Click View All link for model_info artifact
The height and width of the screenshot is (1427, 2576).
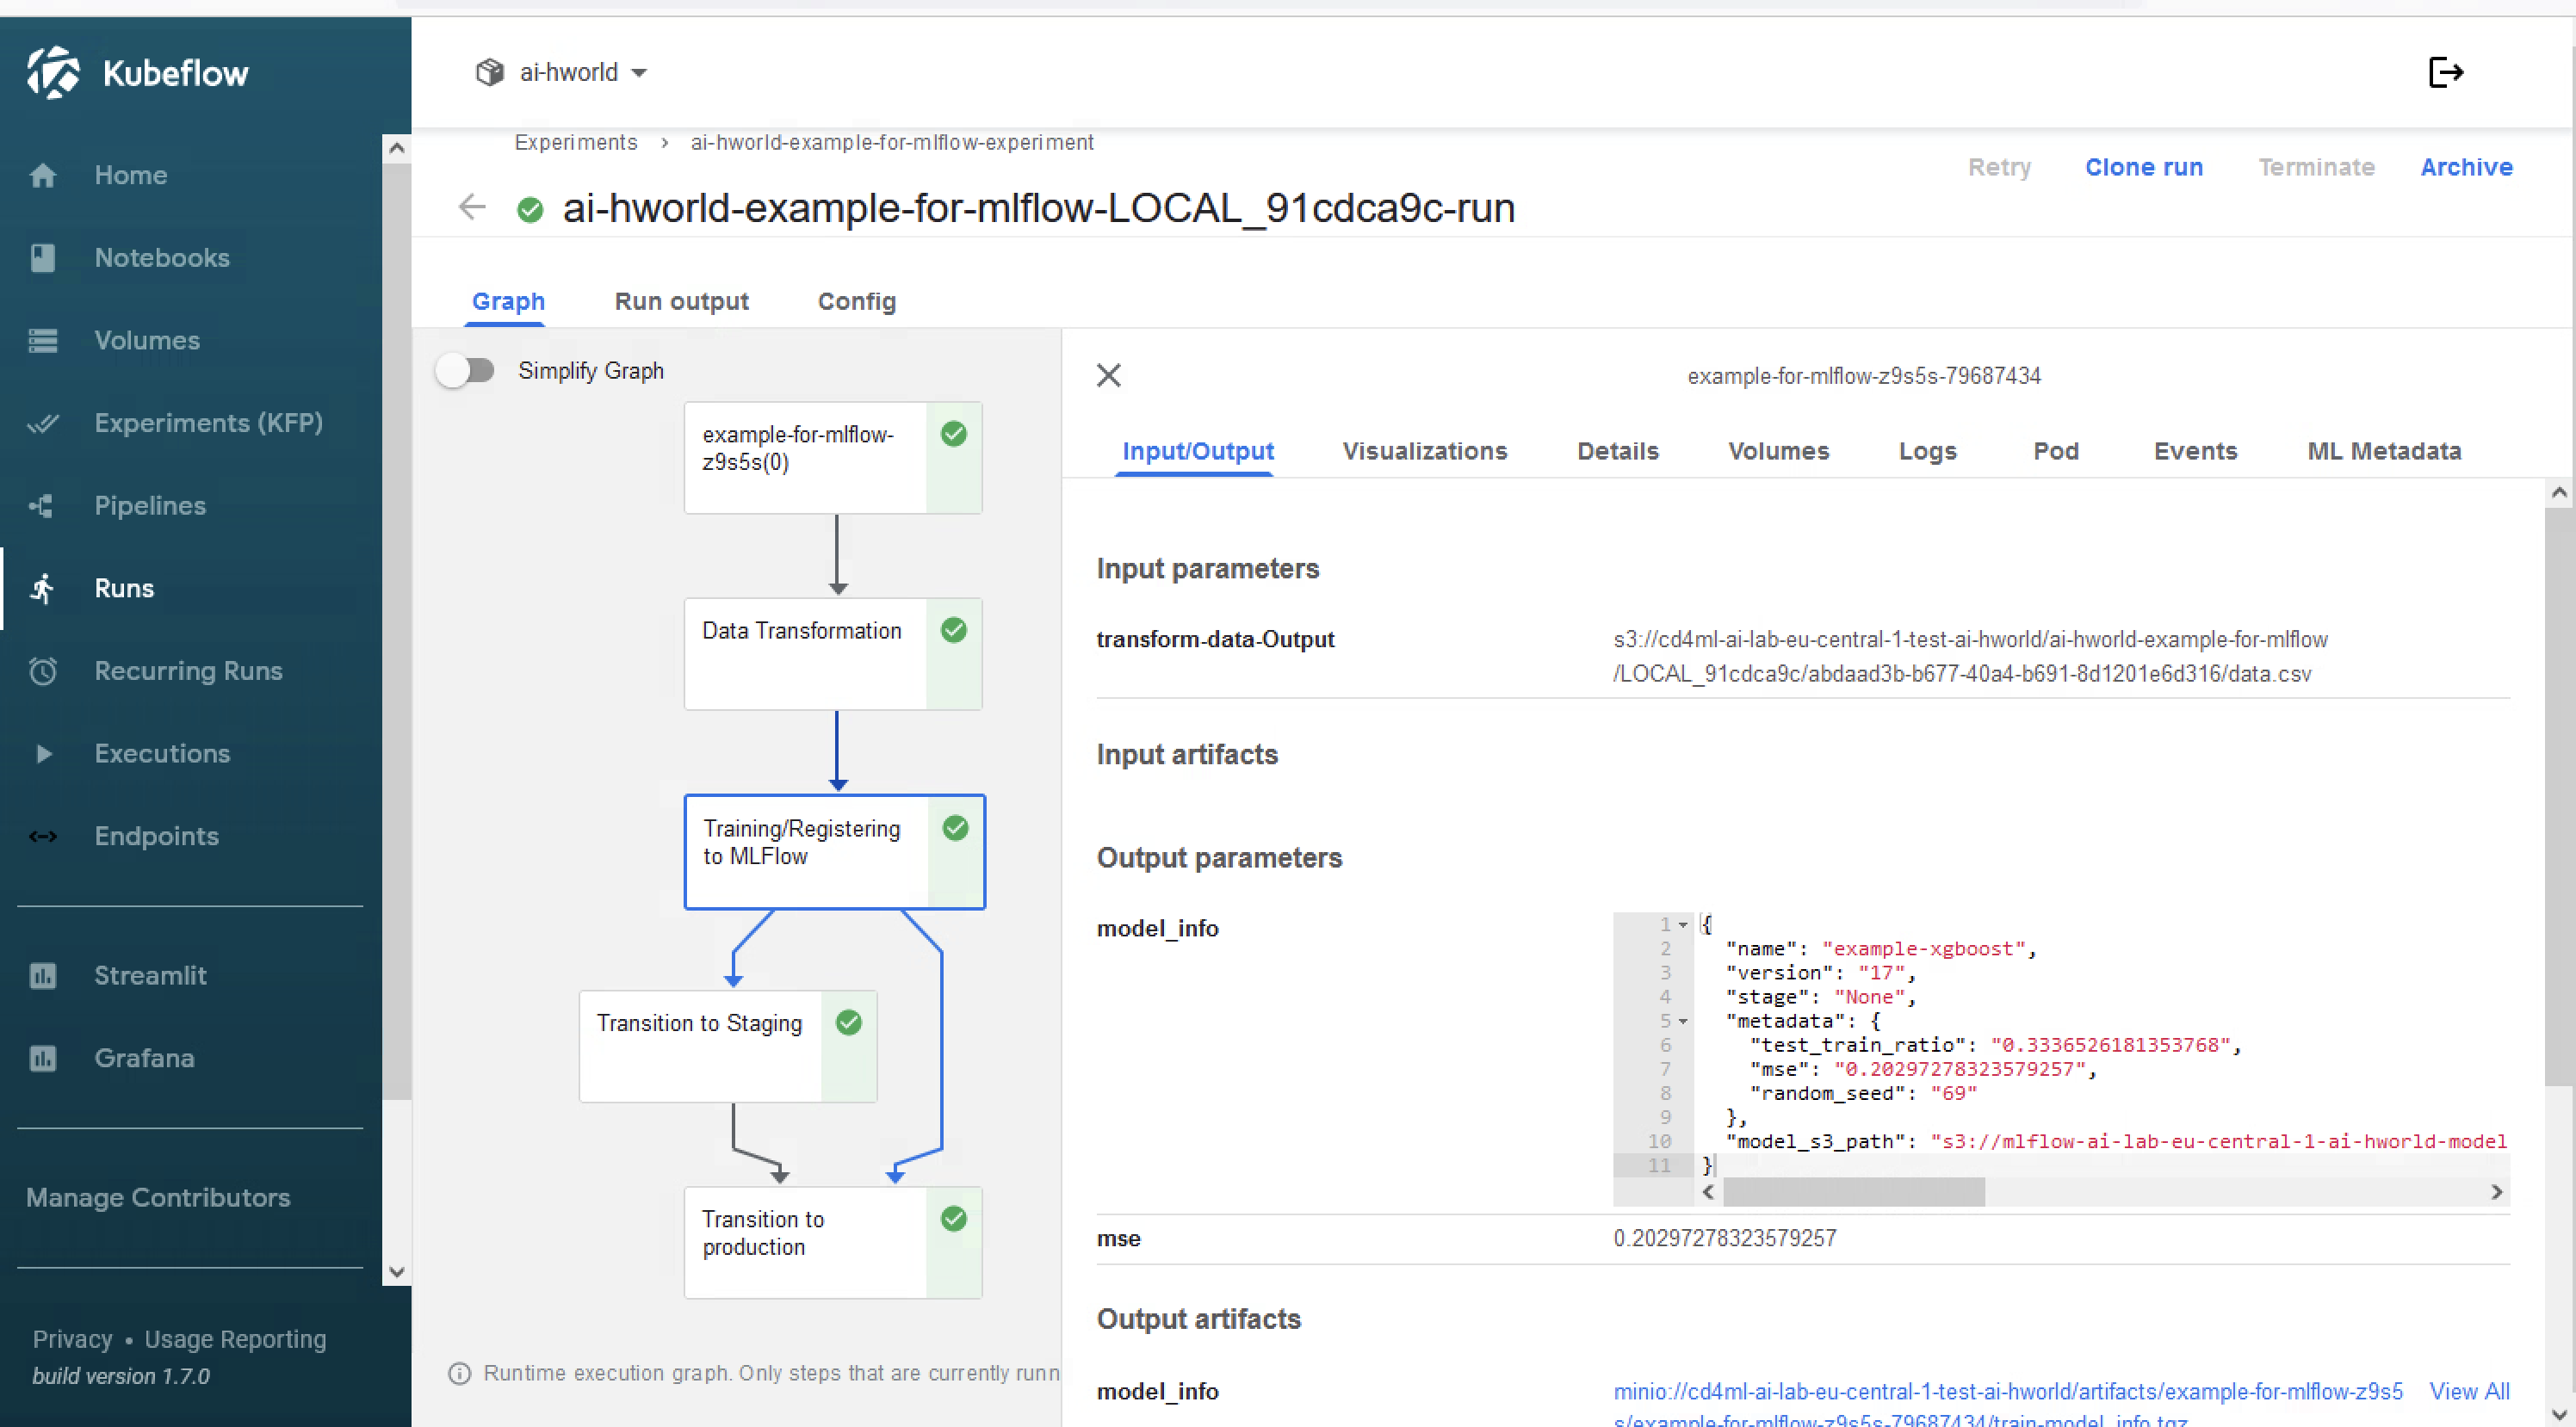(x=2468, y=1391)
